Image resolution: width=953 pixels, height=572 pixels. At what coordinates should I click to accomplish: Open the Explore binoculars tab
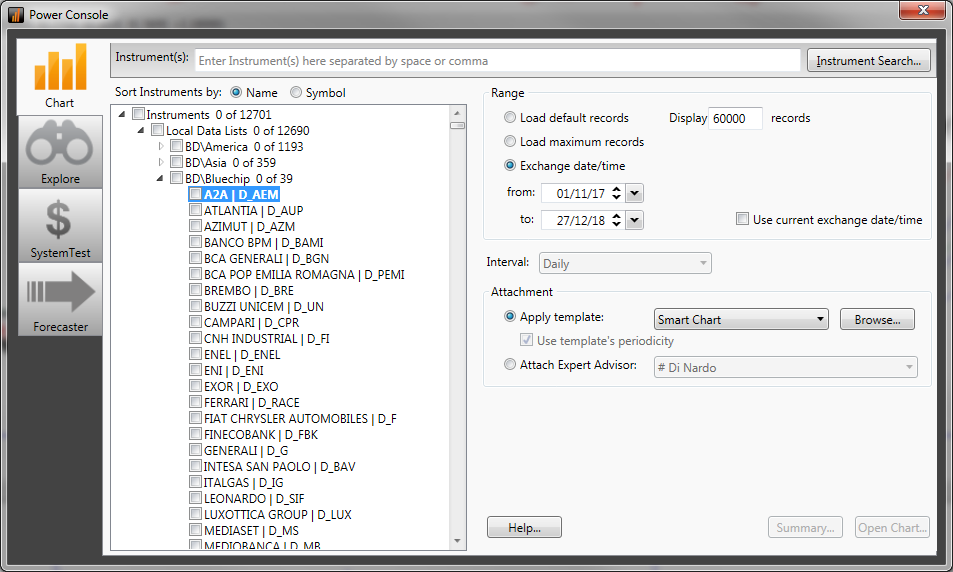click(x=60, y=152)
